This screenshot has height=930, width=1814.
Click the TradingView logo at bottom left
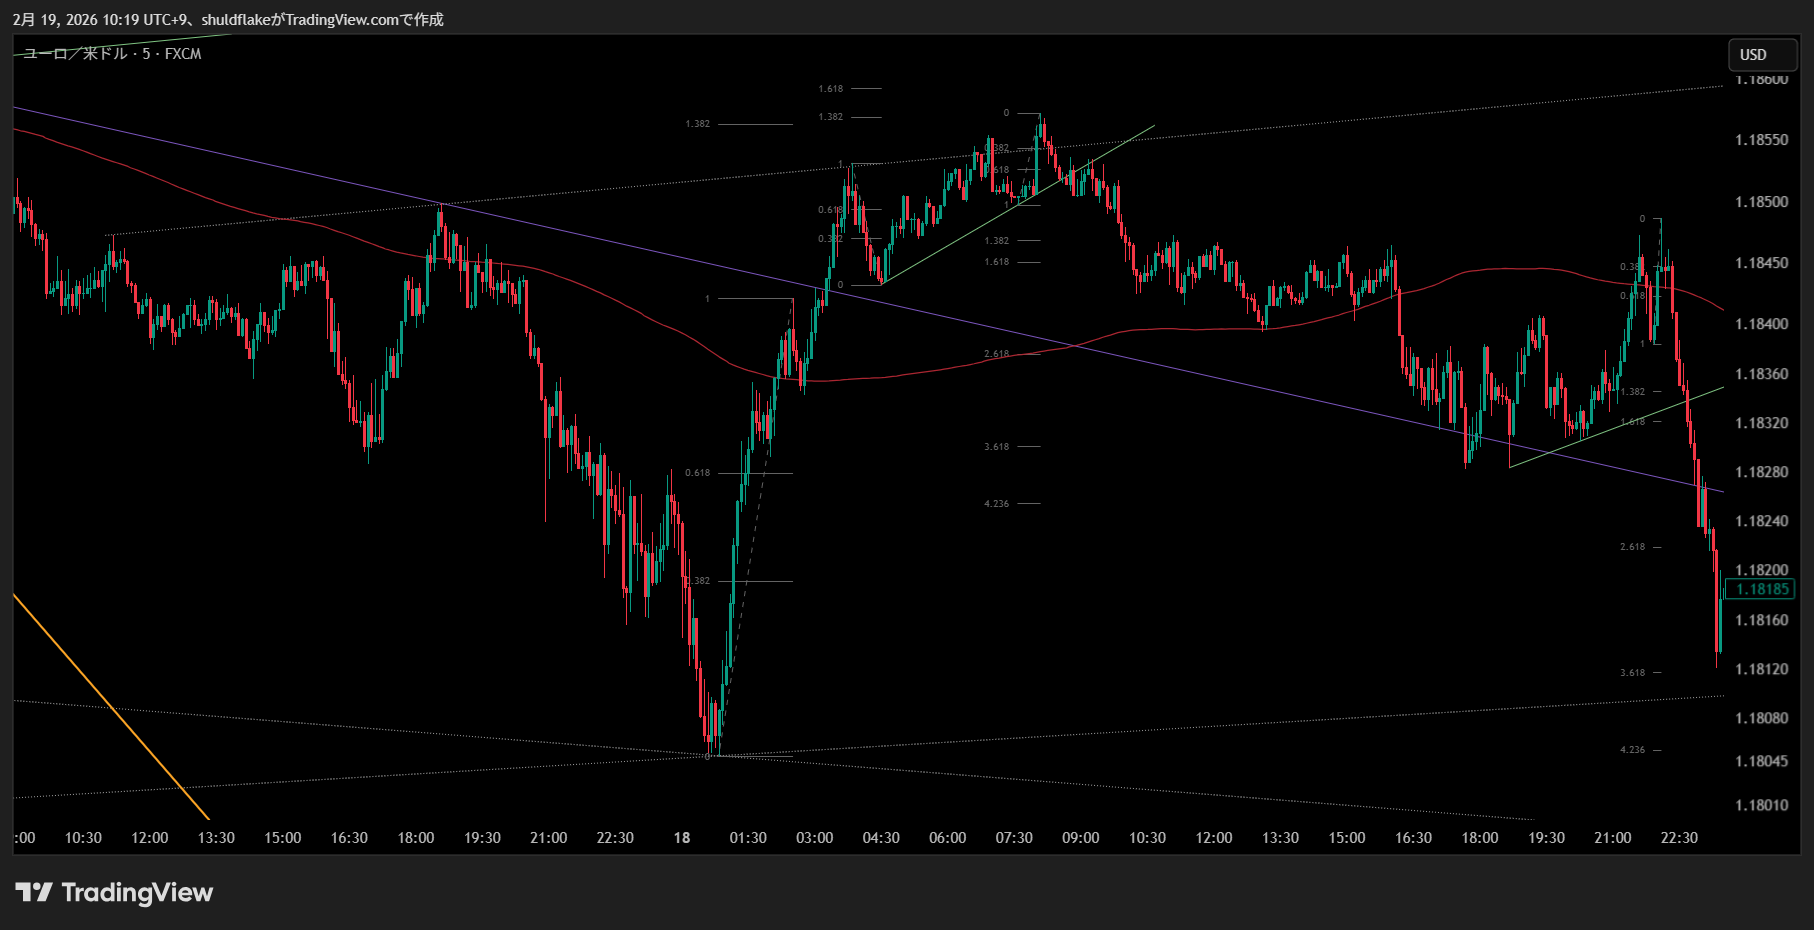(x=114, y=892)
